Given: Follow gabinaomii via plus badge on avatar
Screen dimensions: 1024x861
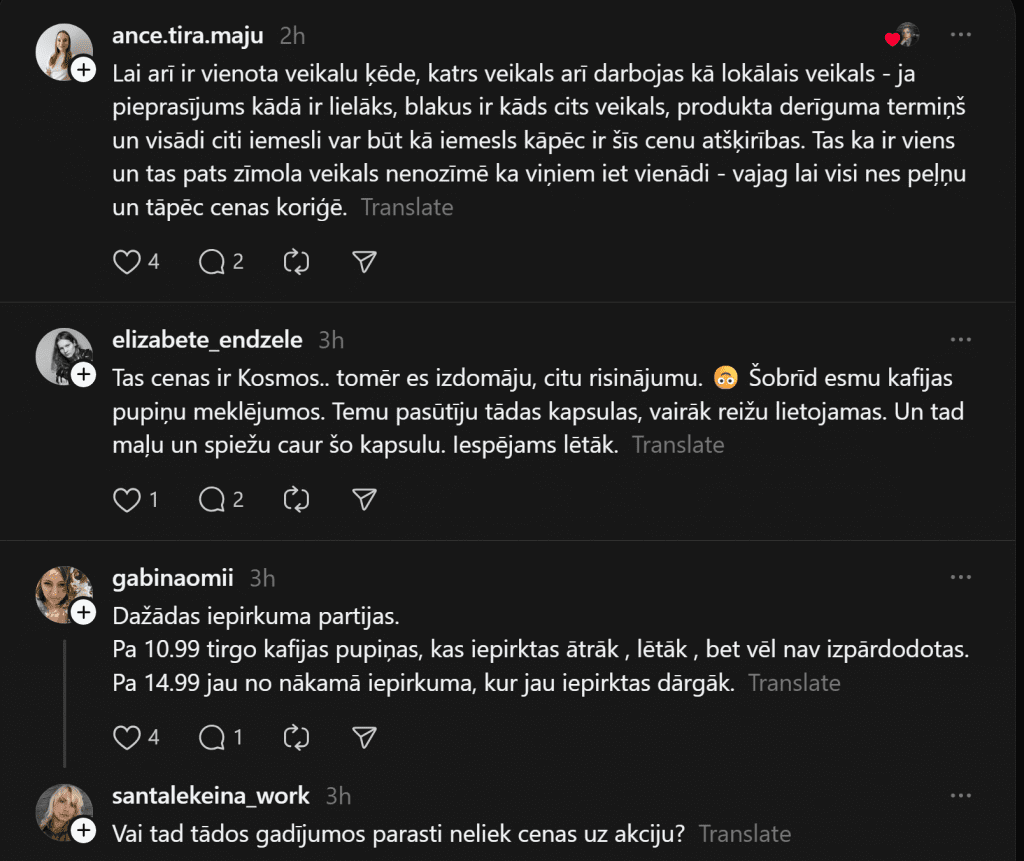Looking at the screenshot, I should [x=84, y=612].
